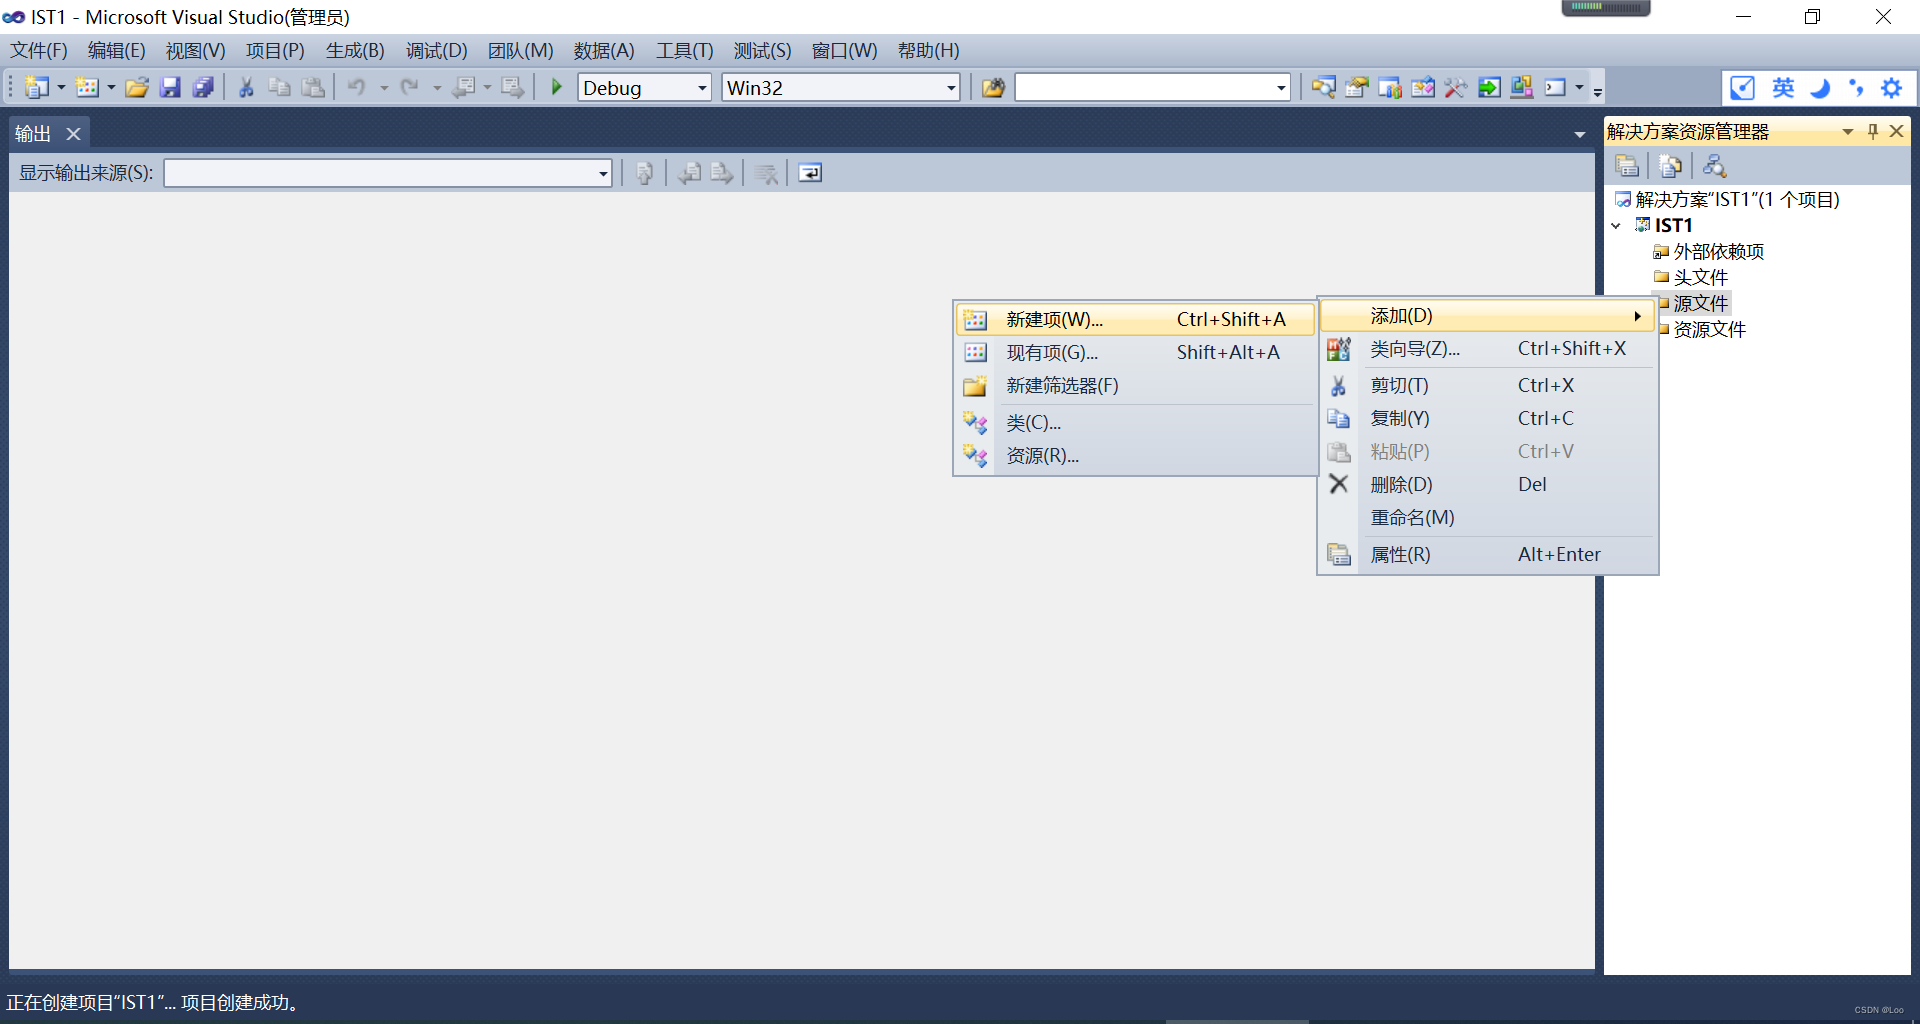The width and height of the screenshot is (1920, 1024).
Task: Click Show All Files icon in Solution Explorer
Action: pos(1670,166)
